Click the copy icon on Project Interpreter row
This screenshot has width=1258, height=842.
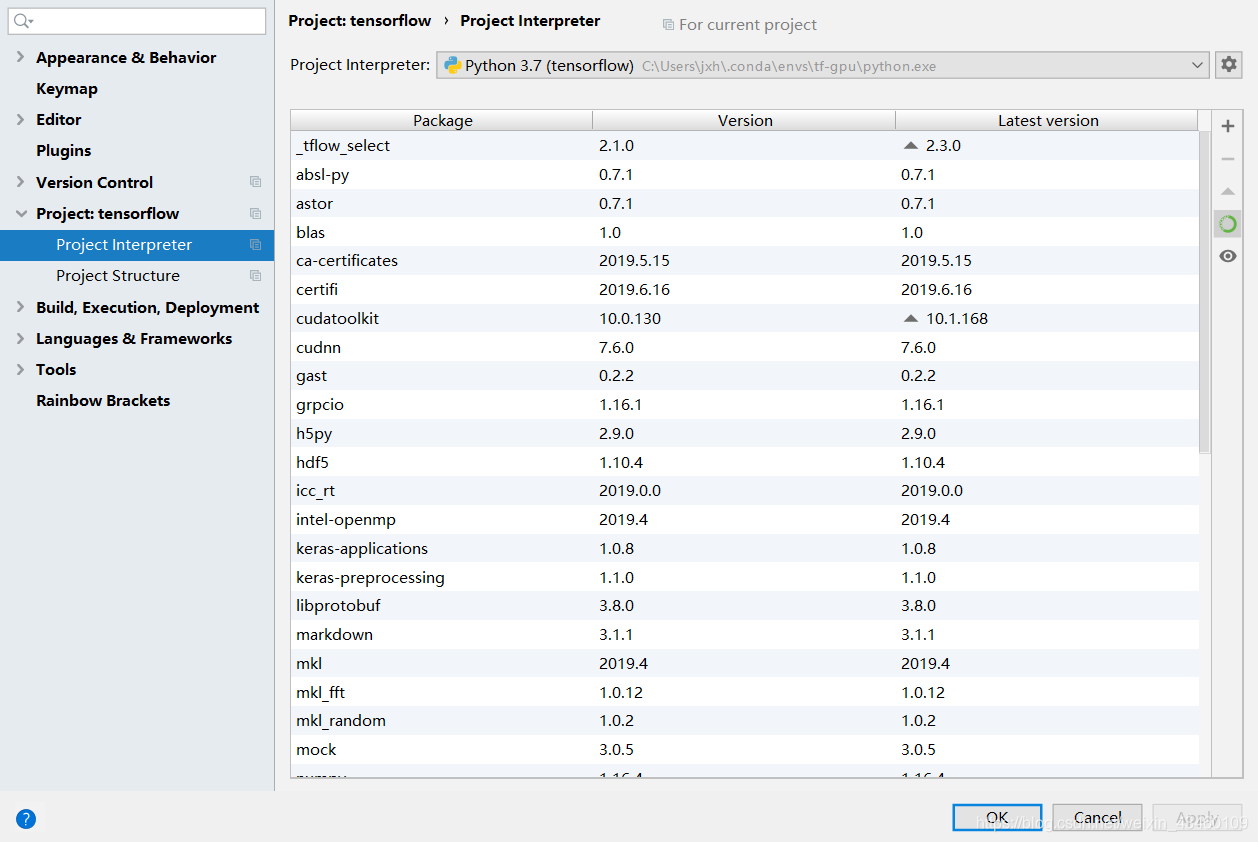[x=255, y=245]
